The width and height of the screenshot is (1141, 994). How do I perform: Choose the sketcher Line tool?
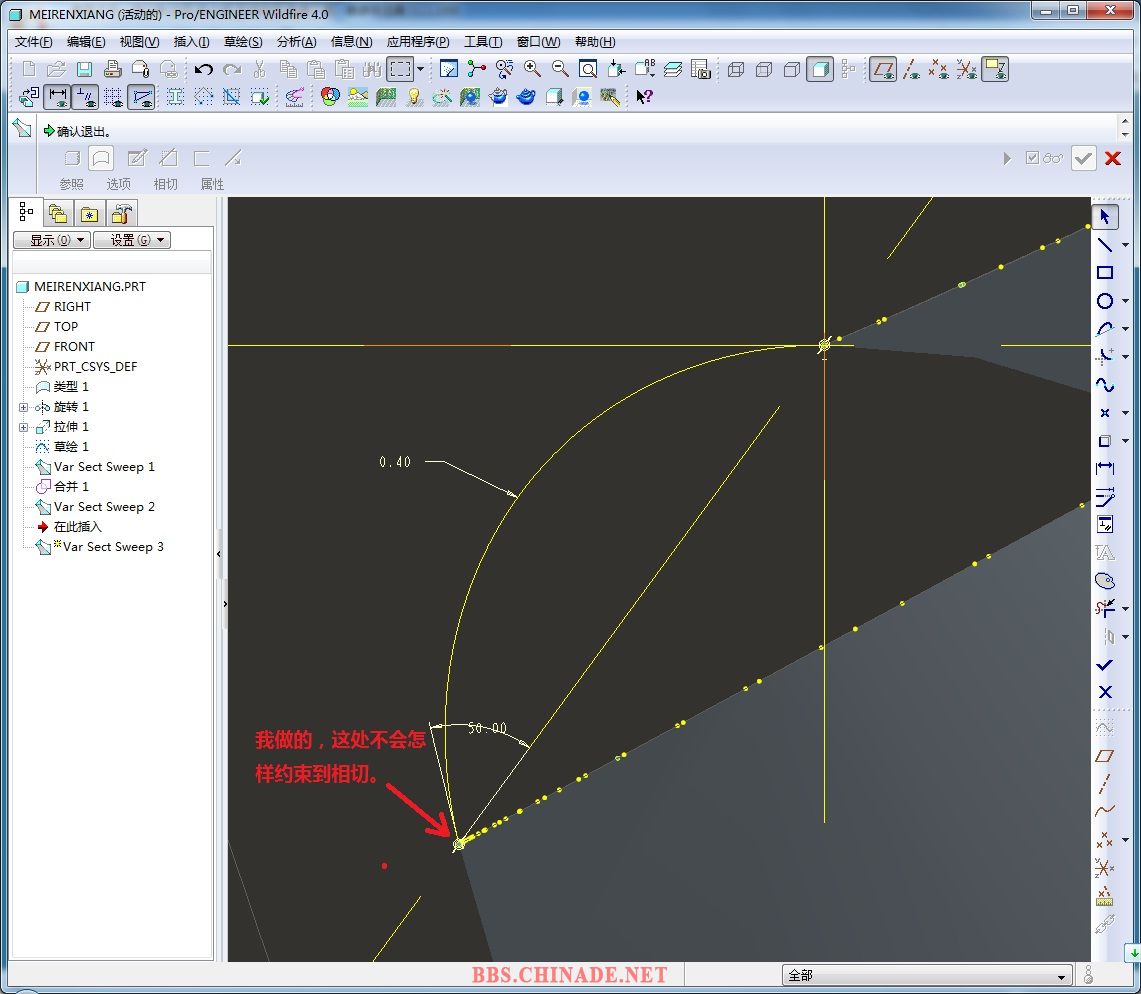point(1105,244)
